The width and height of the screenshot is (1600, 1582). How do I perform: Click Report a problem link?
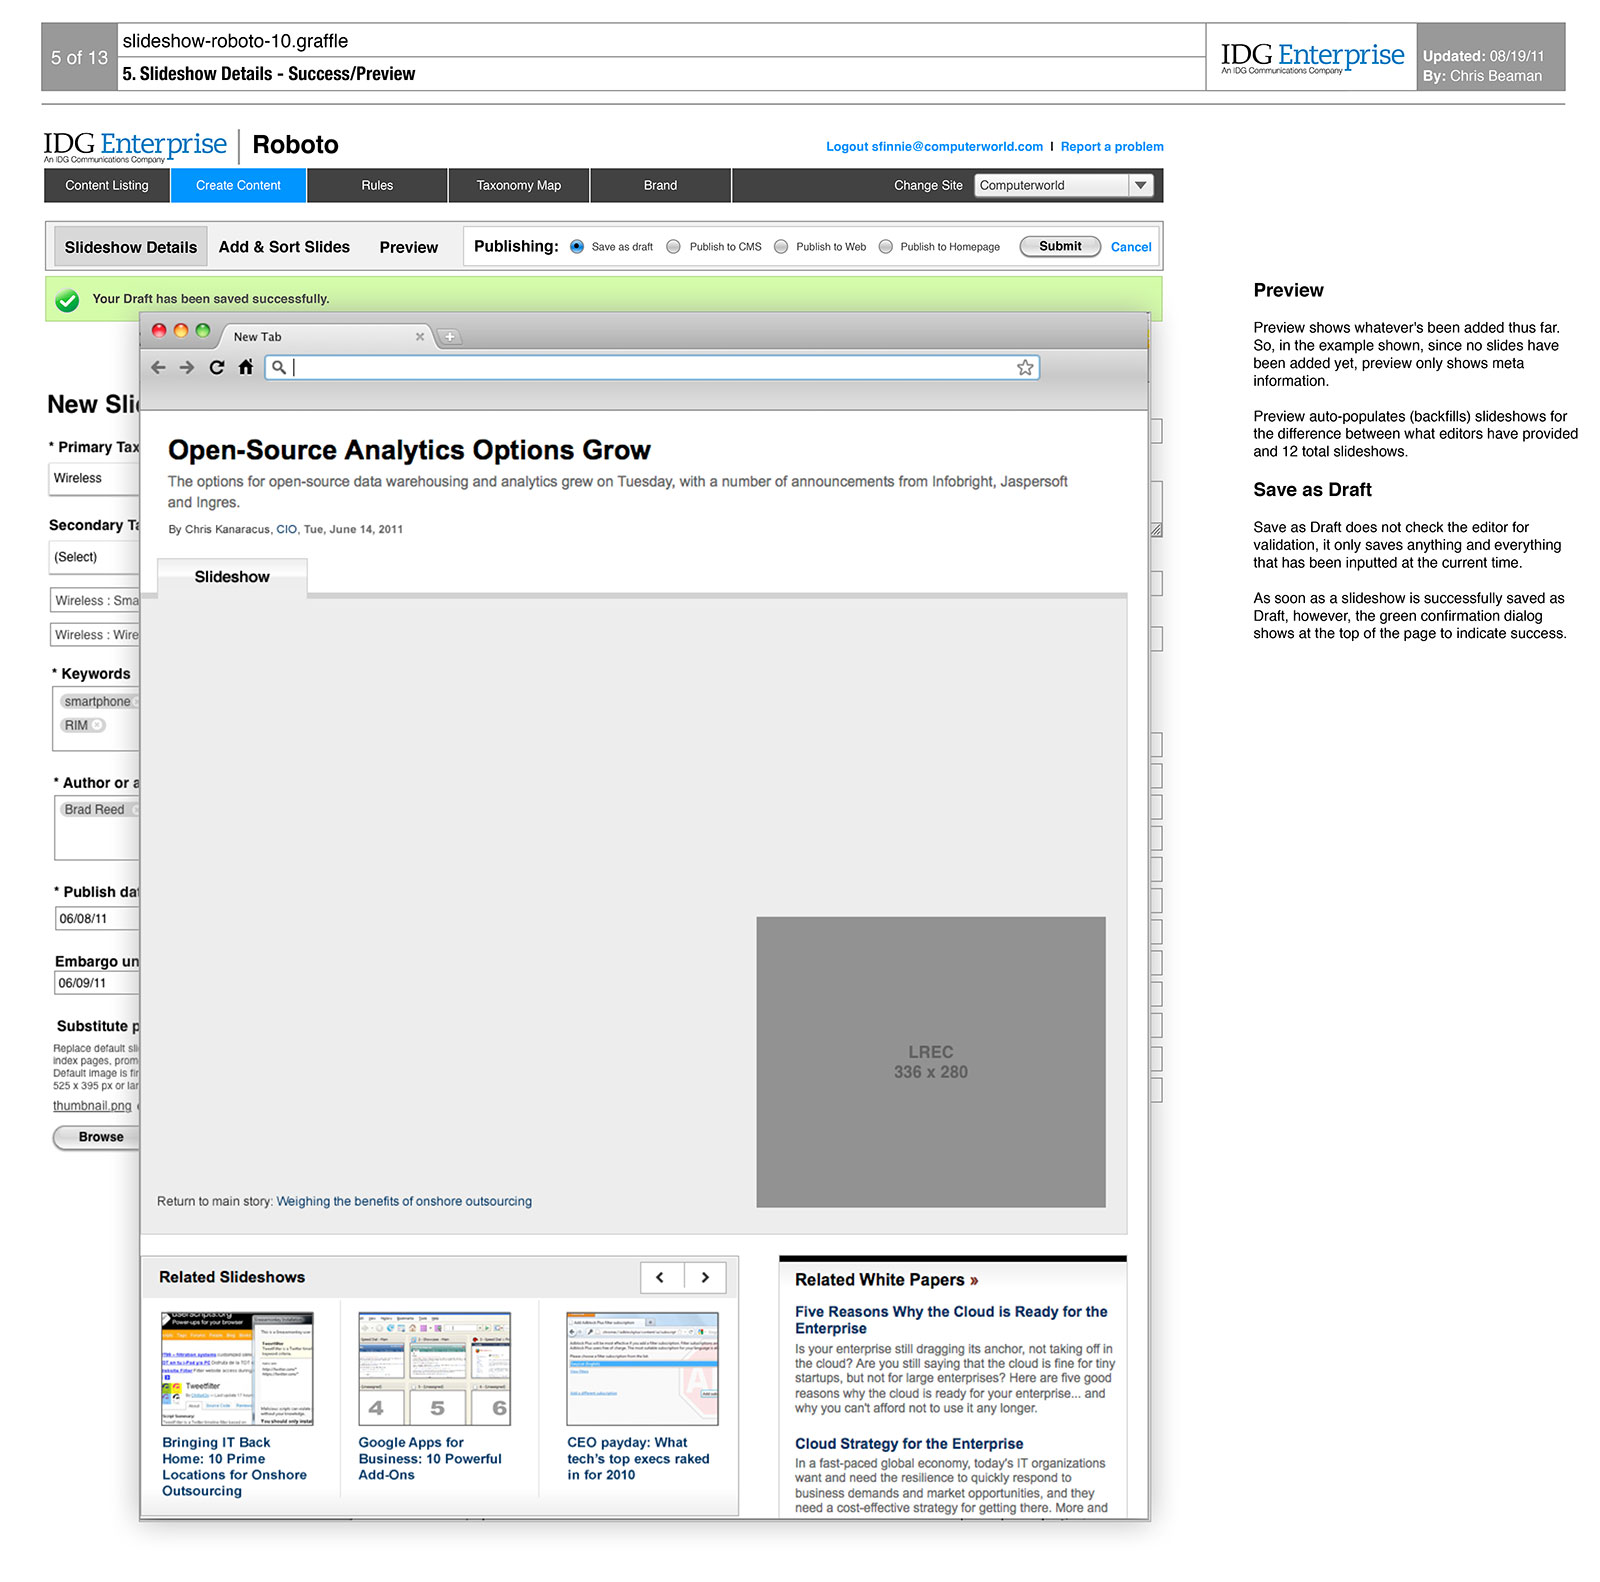tap(1112, 147)
